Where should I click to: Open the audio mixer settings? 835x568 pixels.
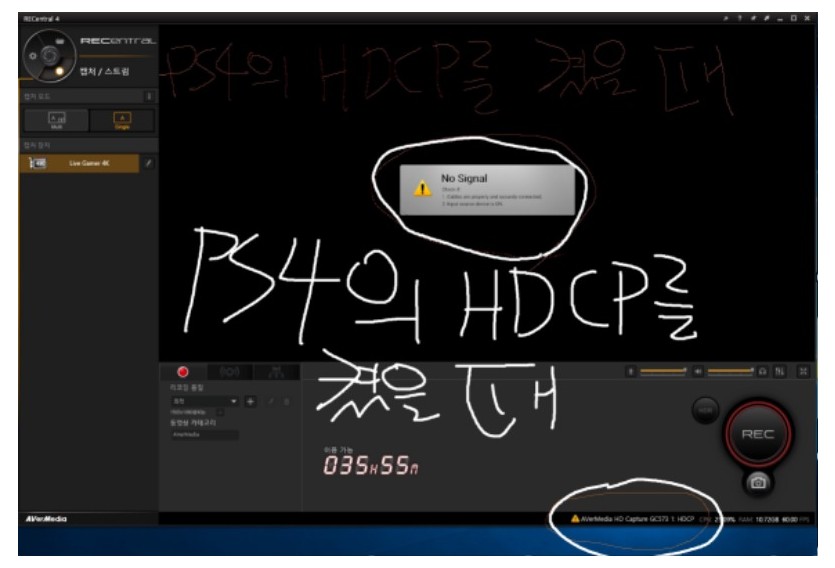(780, 372)
